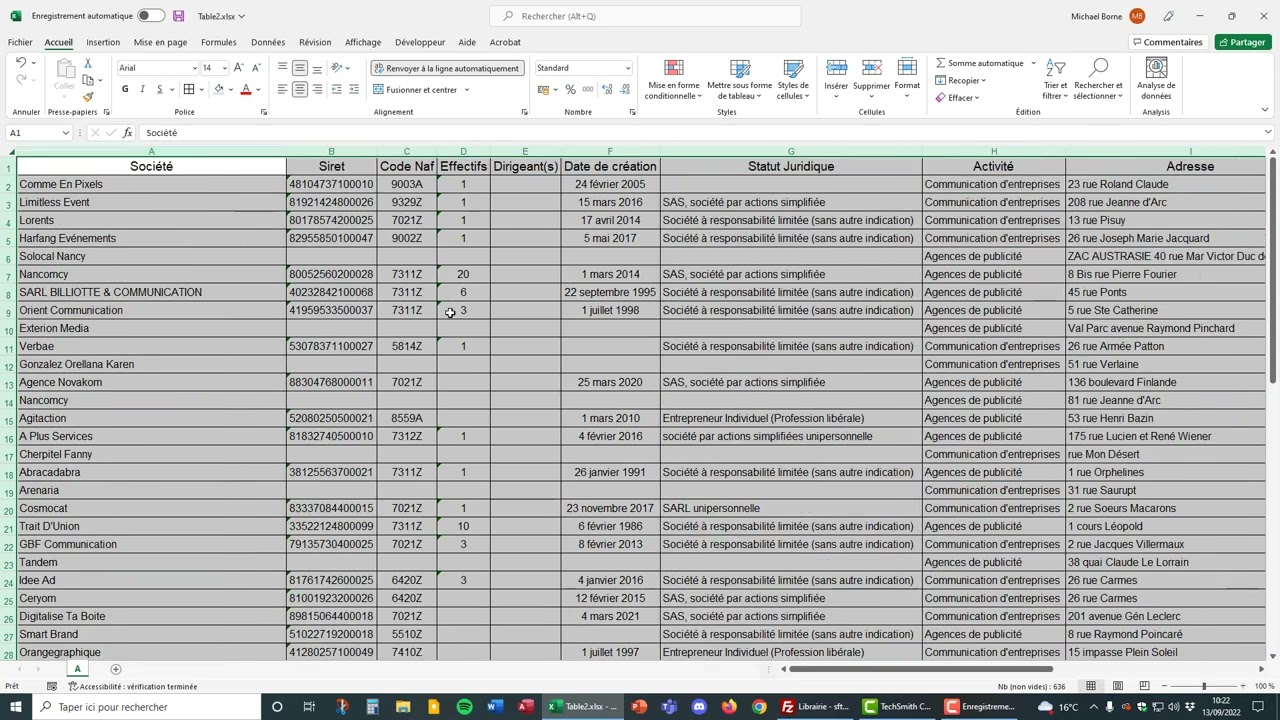
Task: Switch to Page Layout view in status bar
Action: [1117, 686]
